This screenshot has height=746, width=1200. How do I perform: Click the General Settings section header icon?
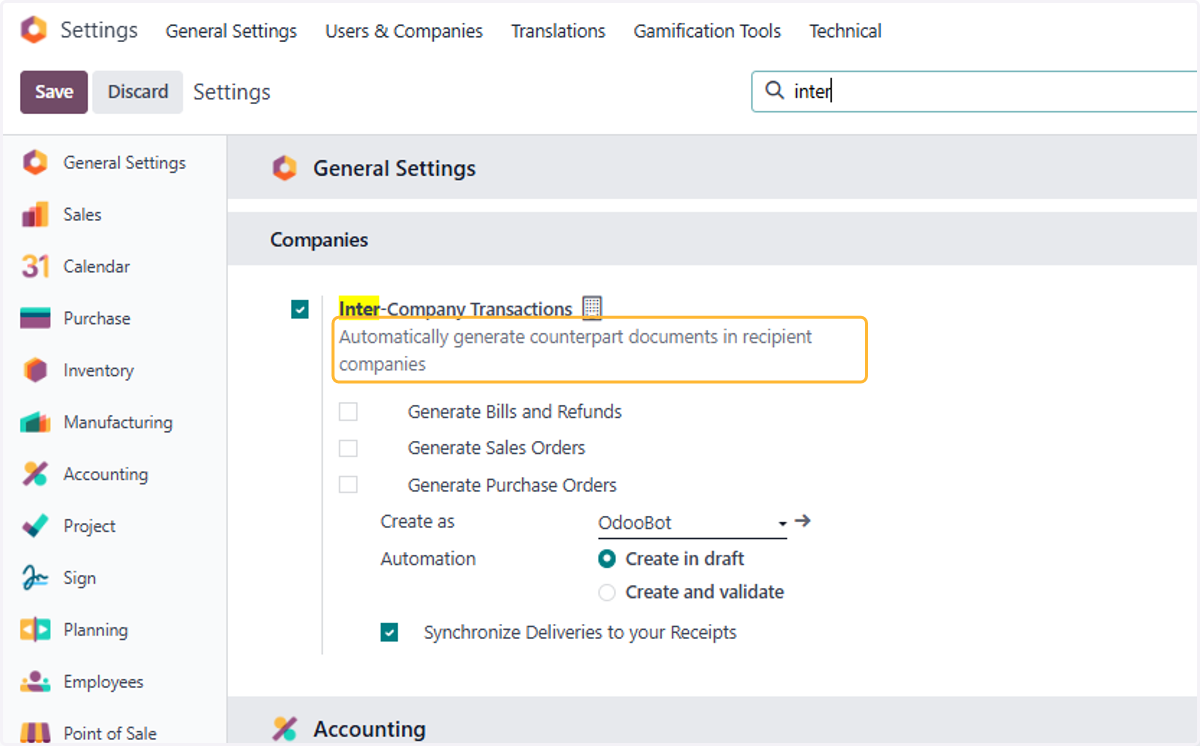click(285, 168)
